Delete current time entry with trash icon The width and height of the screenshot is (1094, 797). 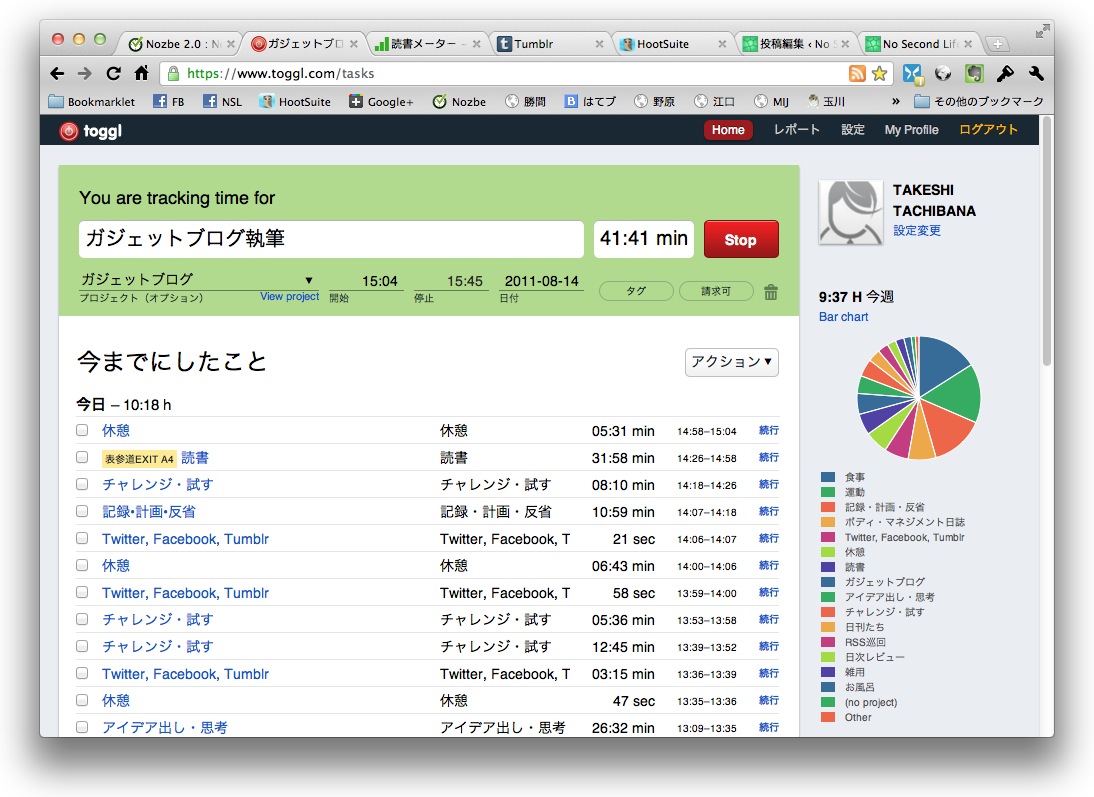(771, 292)
